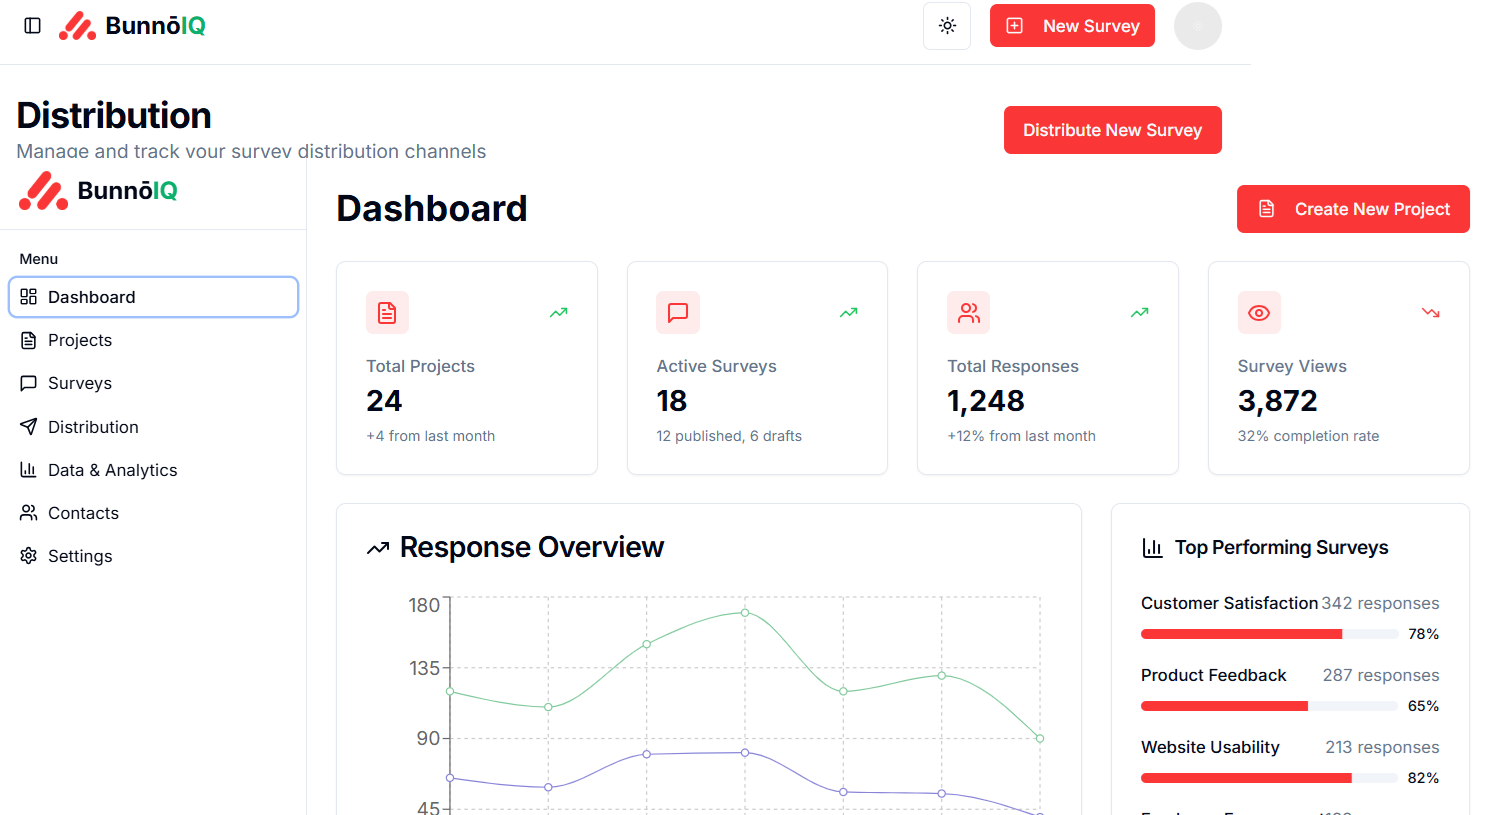Click the Total Projects document icon

point(387,312)
